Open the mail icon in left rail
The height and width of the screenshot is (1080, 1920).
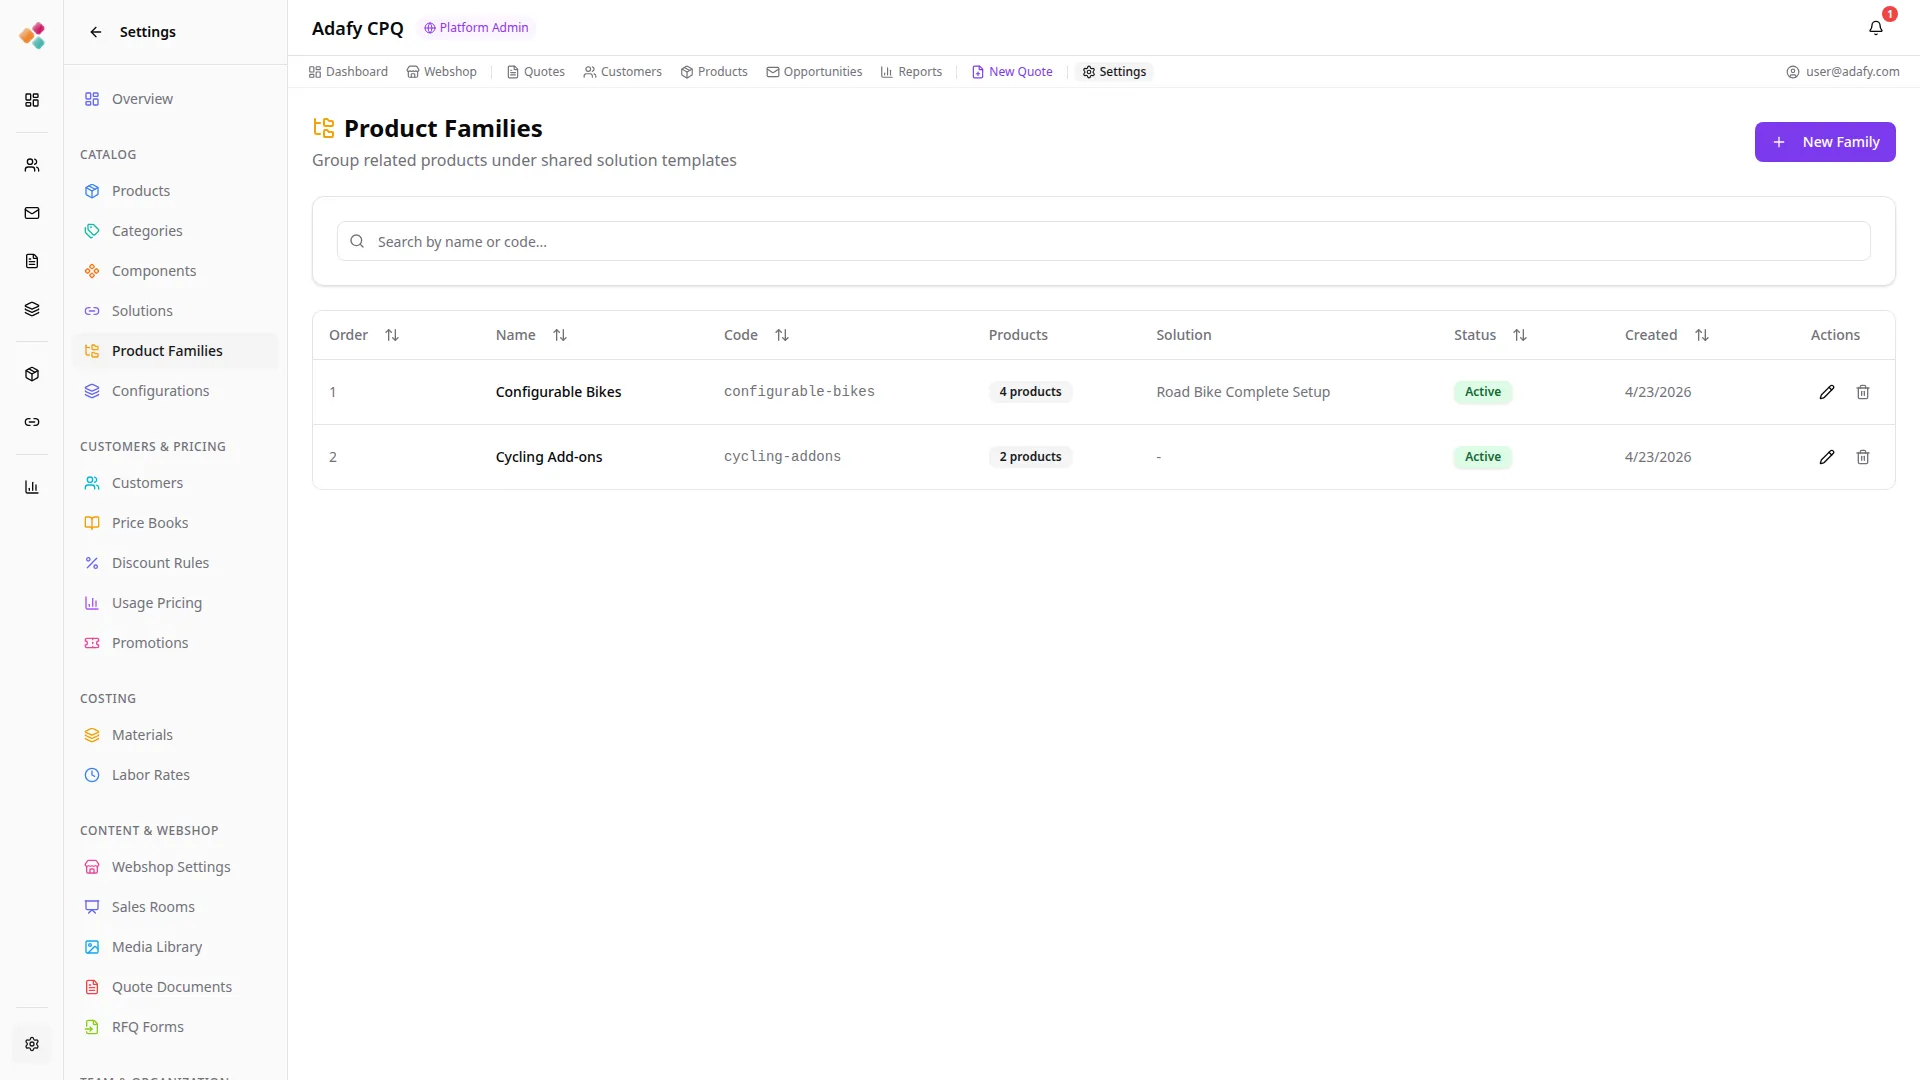coord(32,213)
